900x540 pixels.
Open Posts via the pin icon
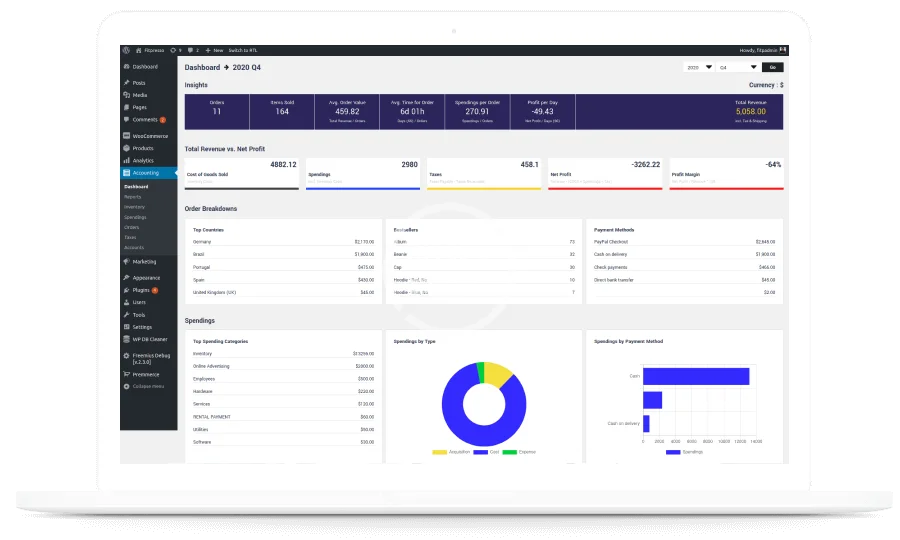click(126, 83)
